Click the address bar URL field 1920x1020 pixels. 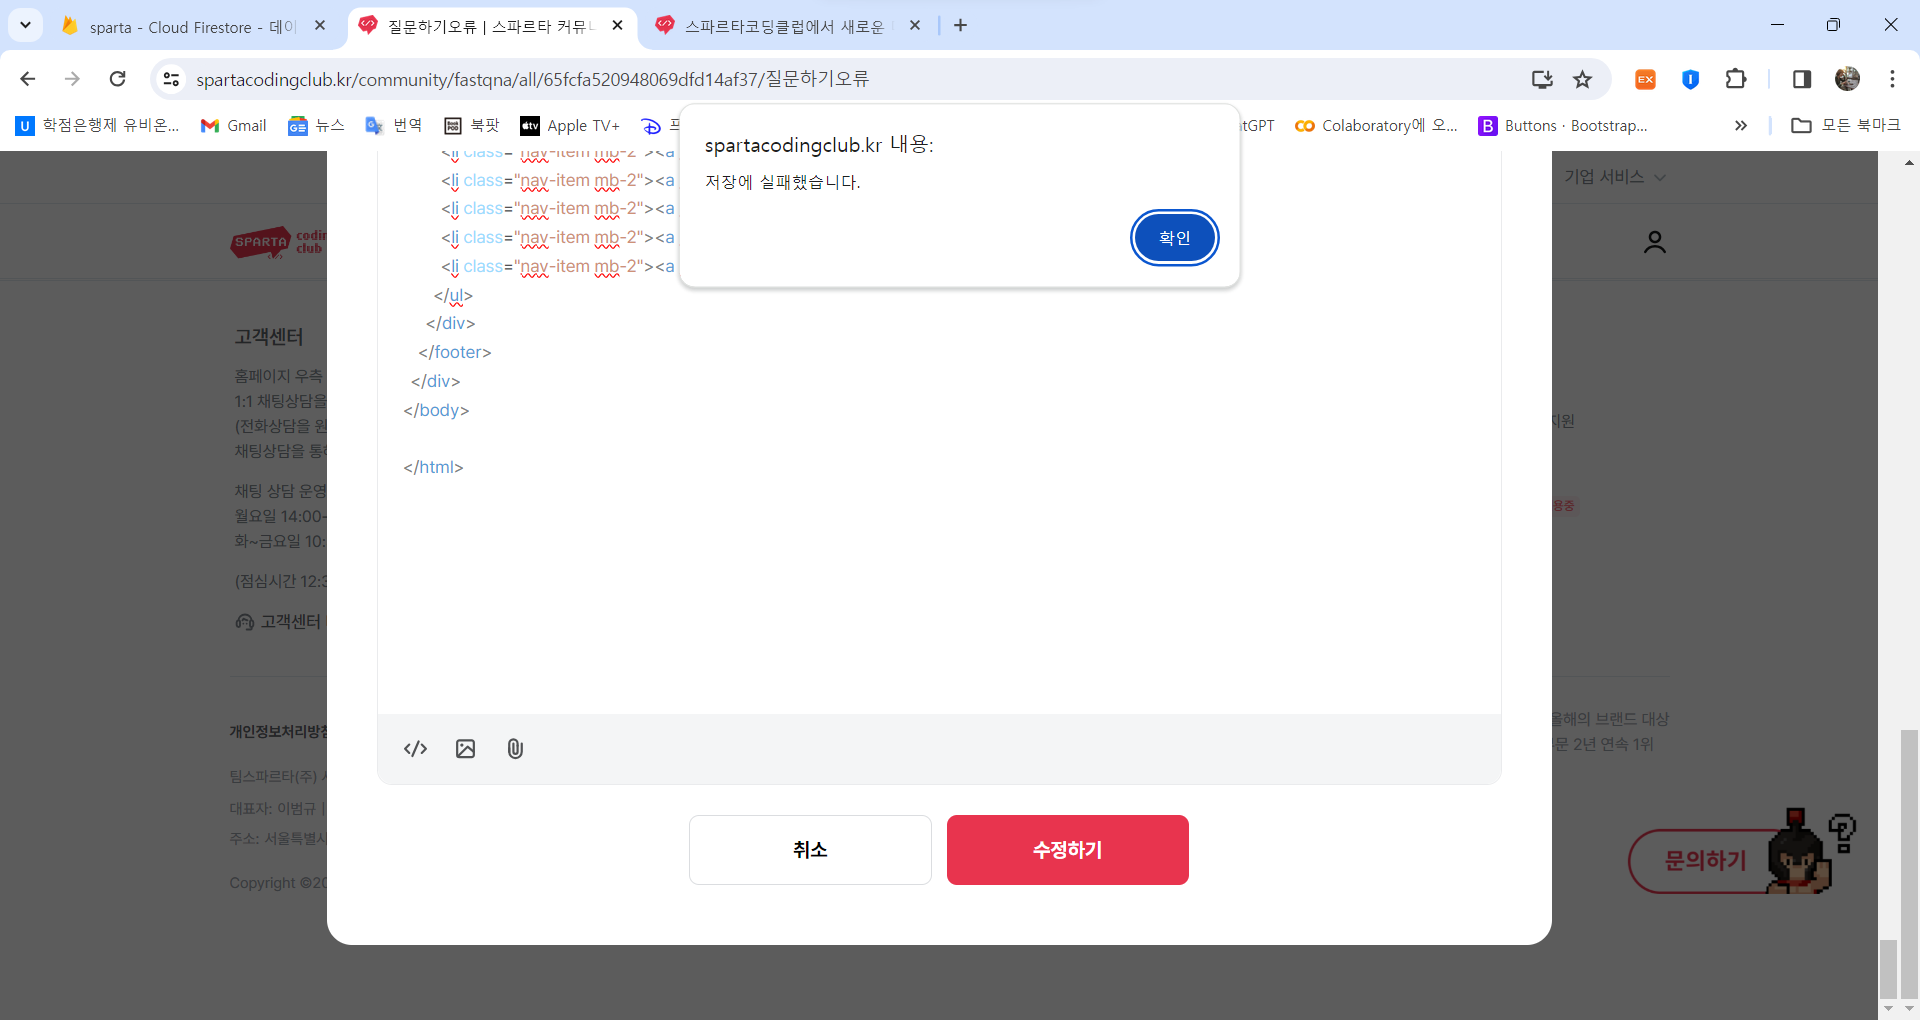coord(850,79)
